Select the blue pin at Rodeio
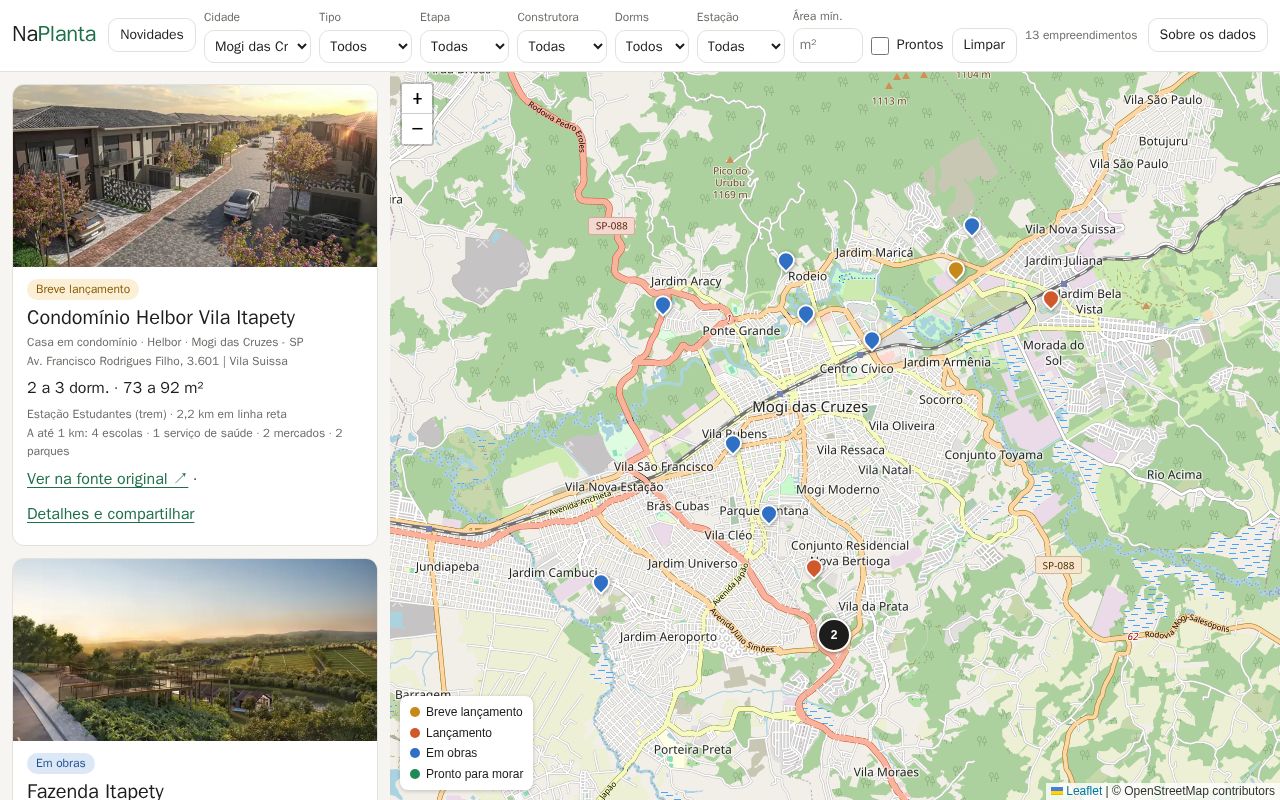Screen dimensions: 1280x800 [786, 263]
